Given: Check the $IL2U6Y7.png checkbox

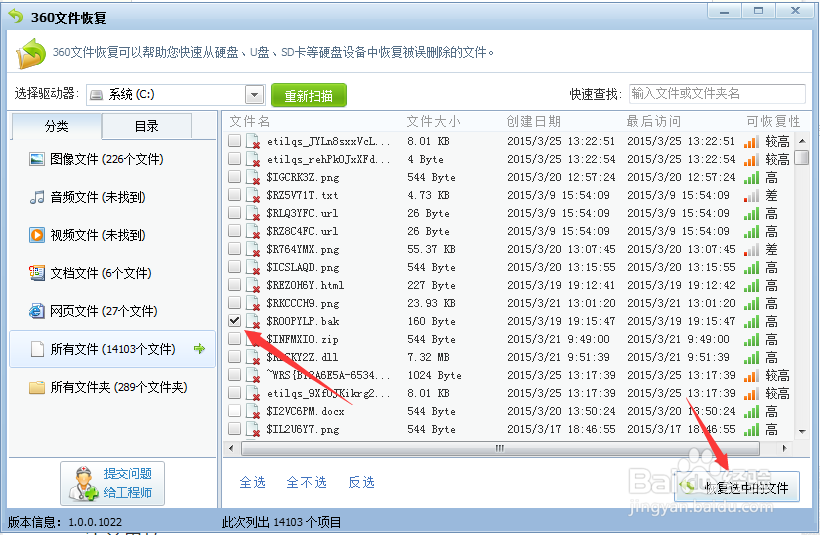Looking at the screenshot, I should tap(234, 429).
